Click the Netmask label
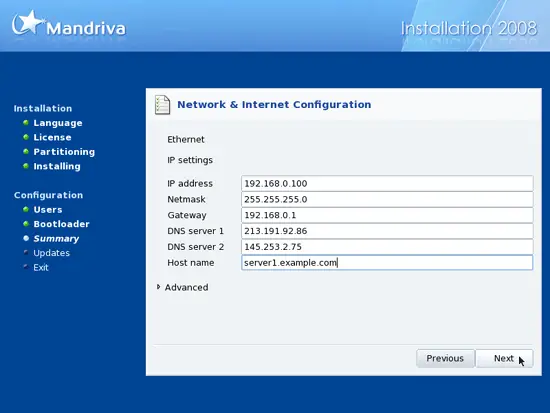Image resolution: width=550 pixels, height=413 pixels. pos(186,199)
